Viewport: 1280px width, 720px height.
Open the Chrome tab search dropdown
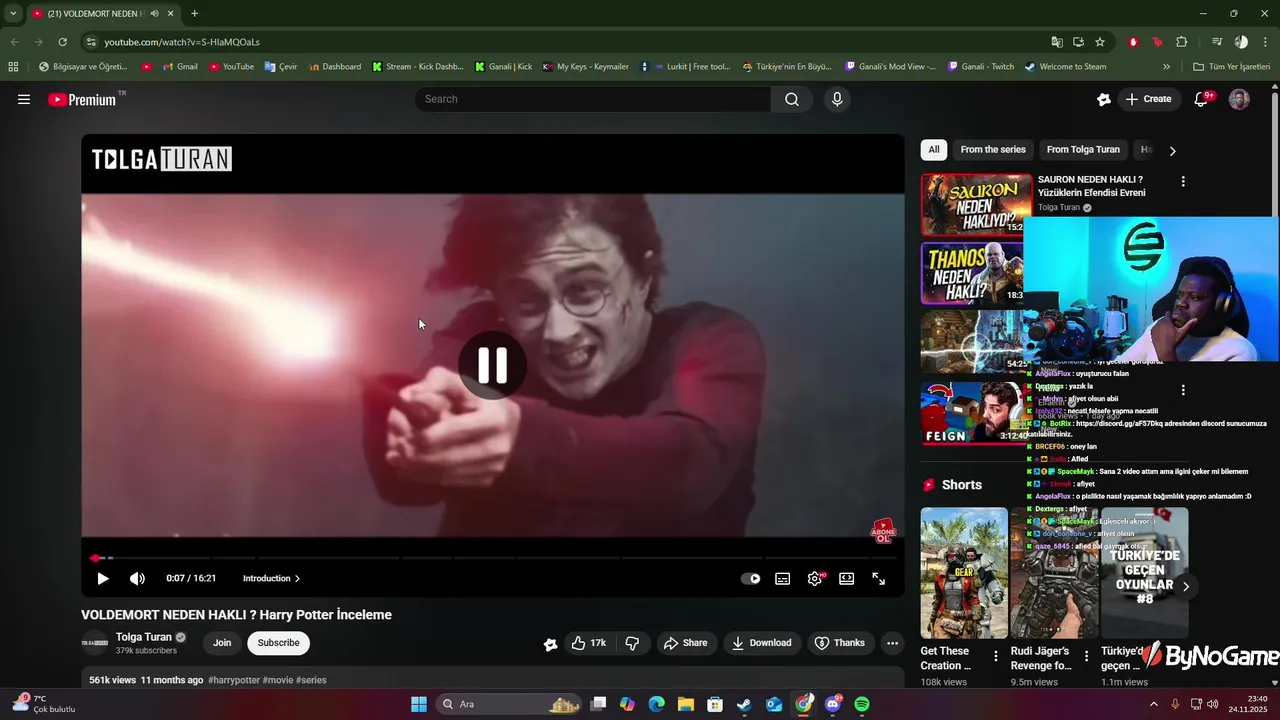coord(13,14)
